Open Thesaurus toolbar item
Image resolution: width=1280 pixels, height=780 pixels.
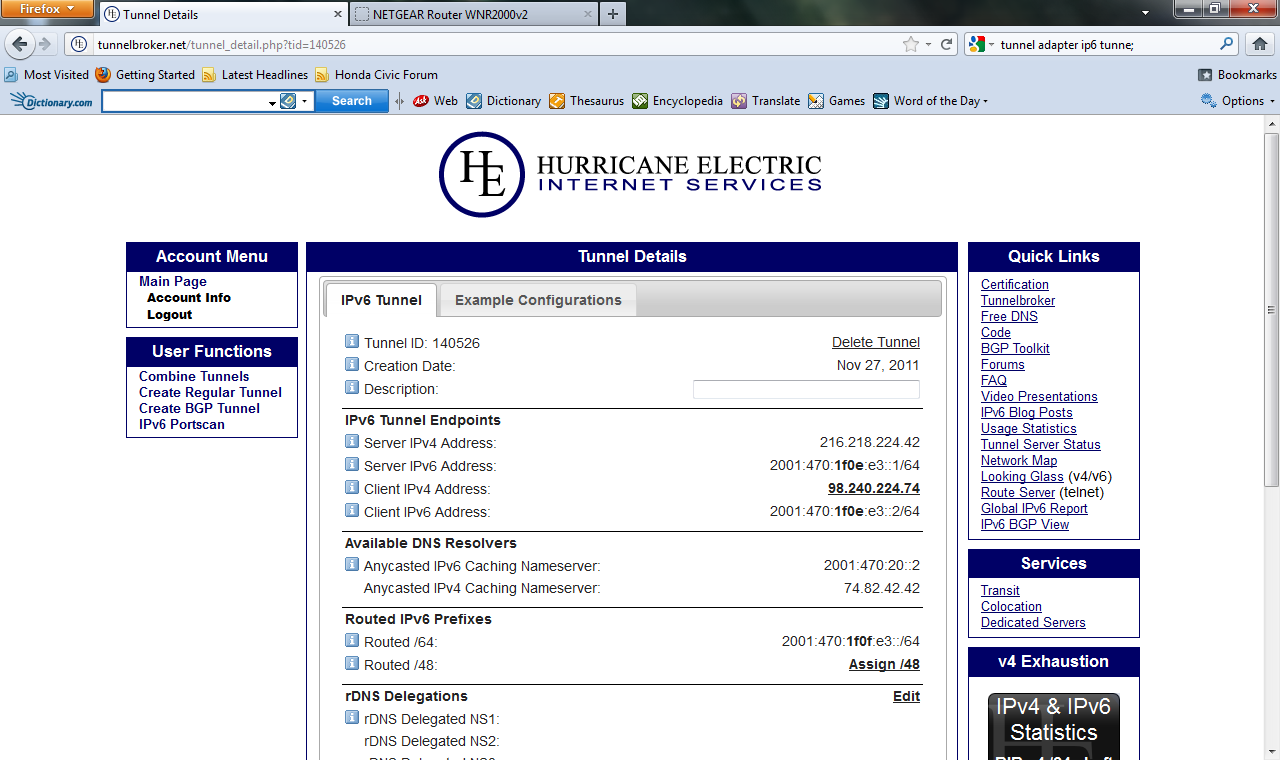pos(587,101)
